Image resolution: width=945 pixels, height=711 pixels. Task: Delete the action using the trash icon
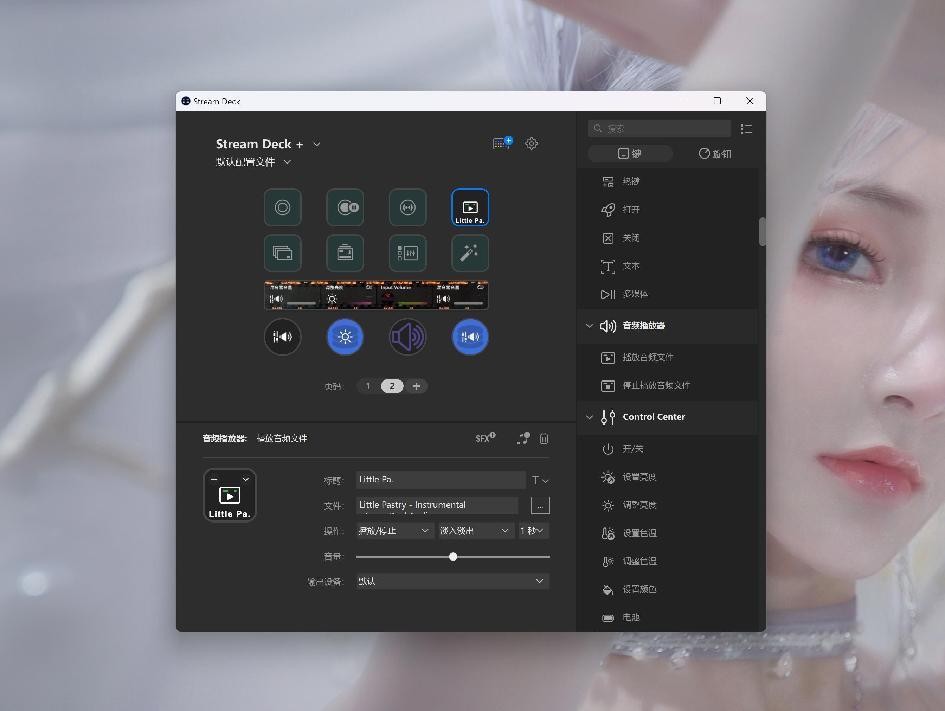[x=544, y=439]
